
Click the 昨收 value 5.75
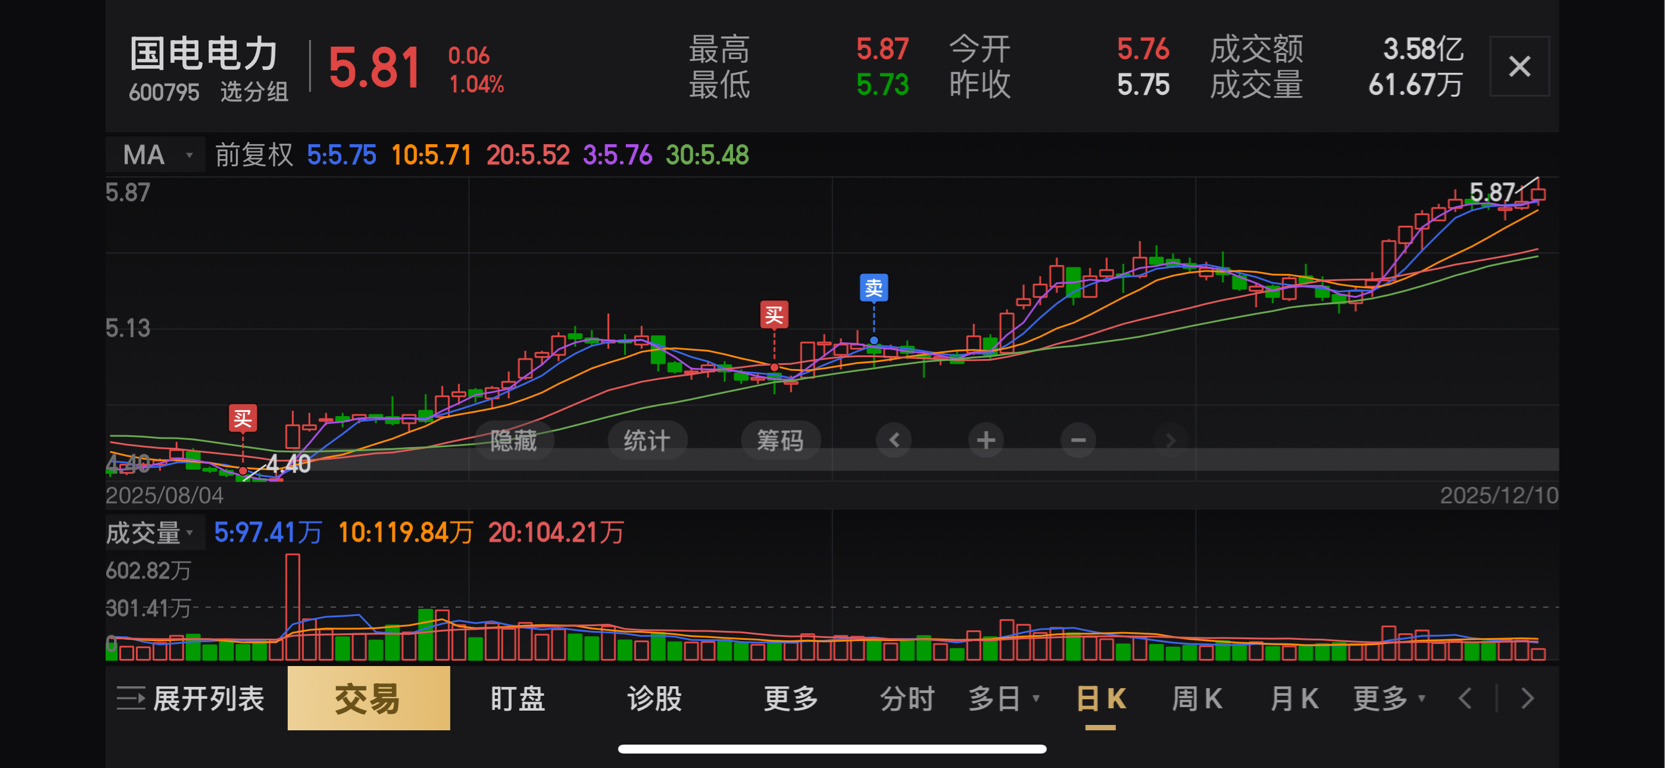point(1143,85)
